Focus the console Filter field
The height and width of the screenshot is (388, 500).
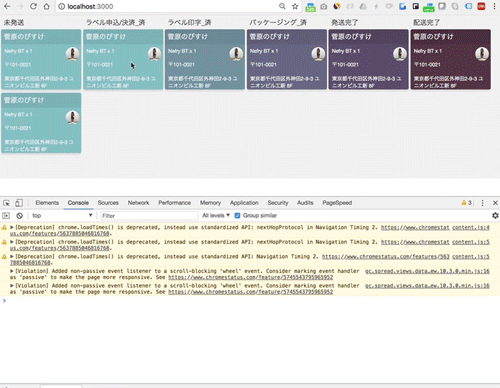(149, 216)
